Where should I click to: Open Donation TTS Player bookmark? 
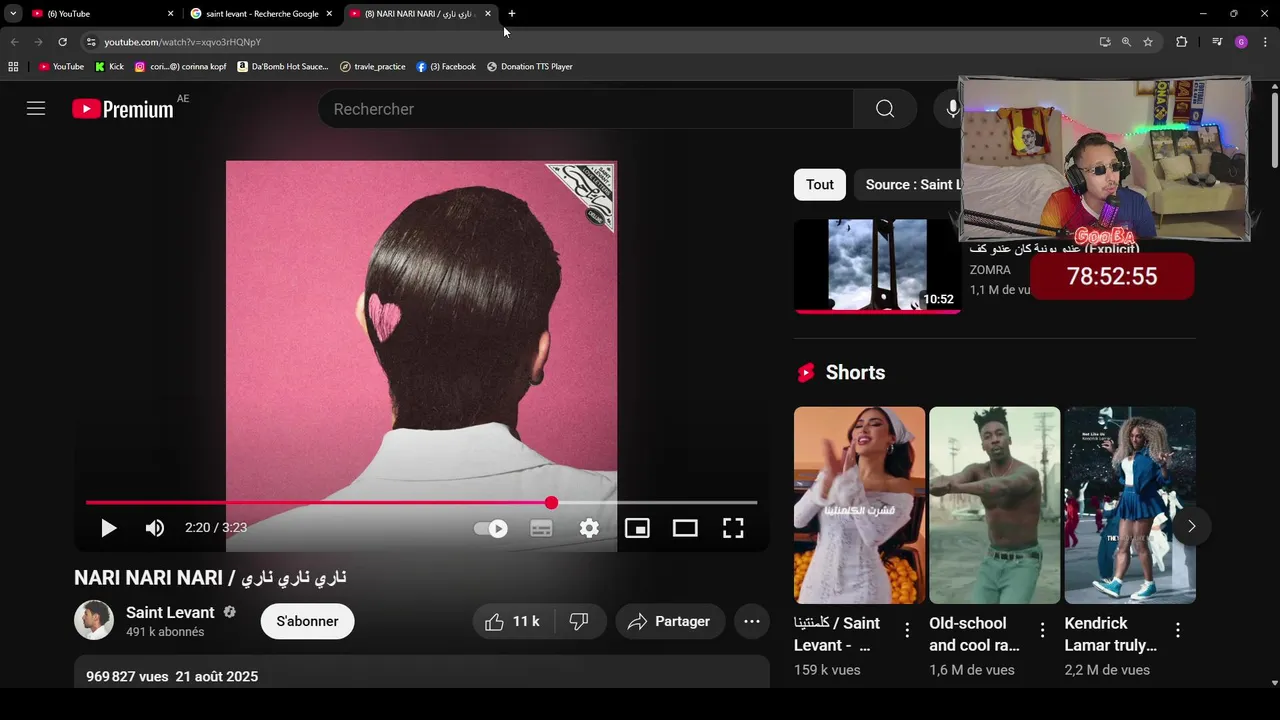(530, 67)
